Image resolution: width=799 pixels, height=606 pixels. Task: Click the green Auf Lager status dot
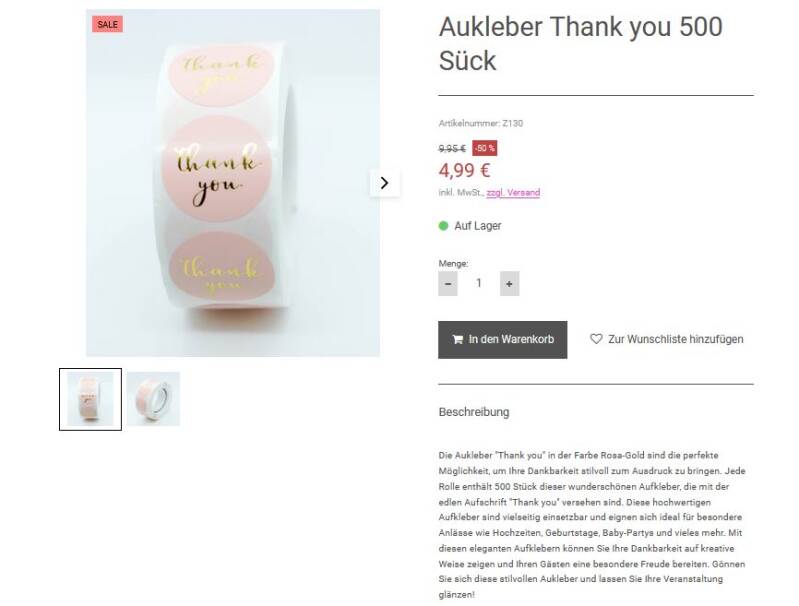pos(443,226)
